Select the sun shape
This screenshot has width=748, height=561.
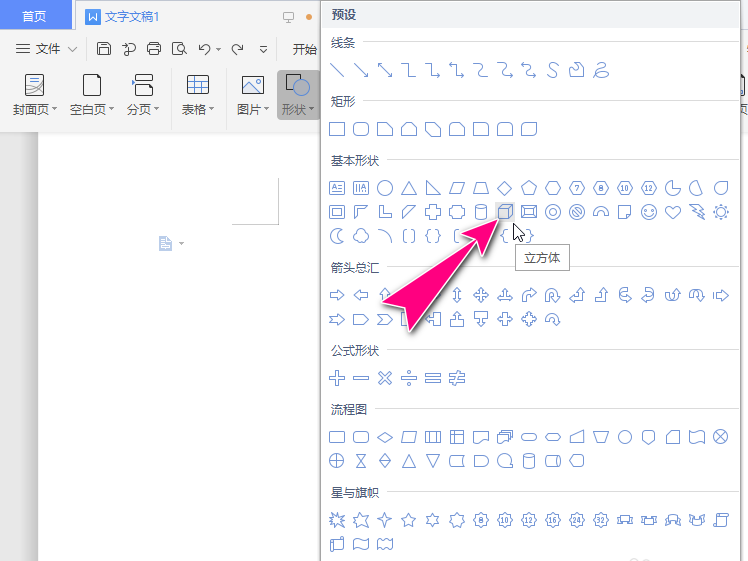pos(721,212)
